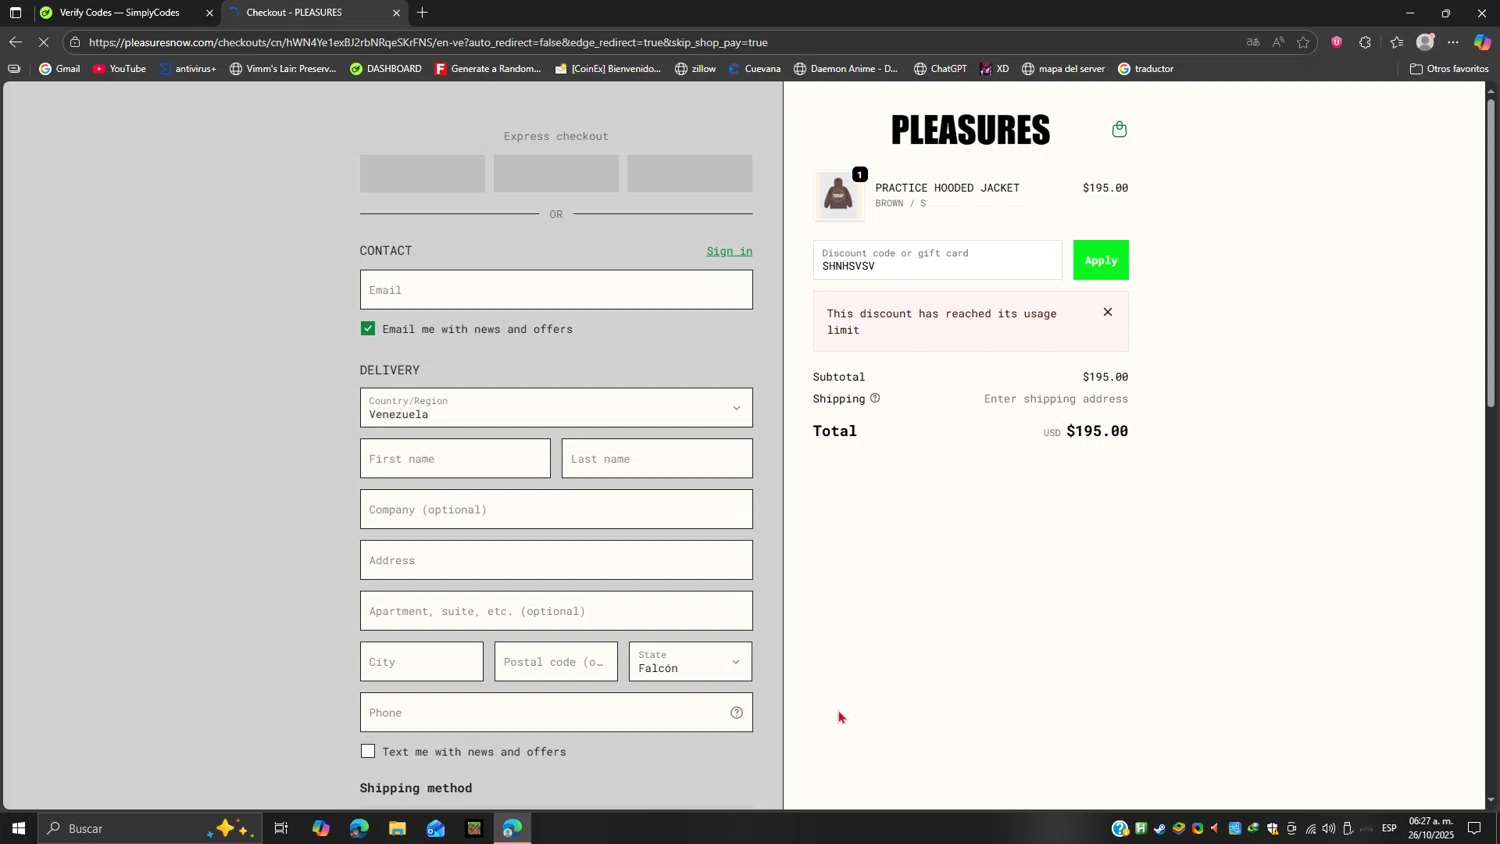Viewport: 1500px width, 844px height.
Task: Go back to the previous page
Action: pyautogui.click(x=14, y=42)
